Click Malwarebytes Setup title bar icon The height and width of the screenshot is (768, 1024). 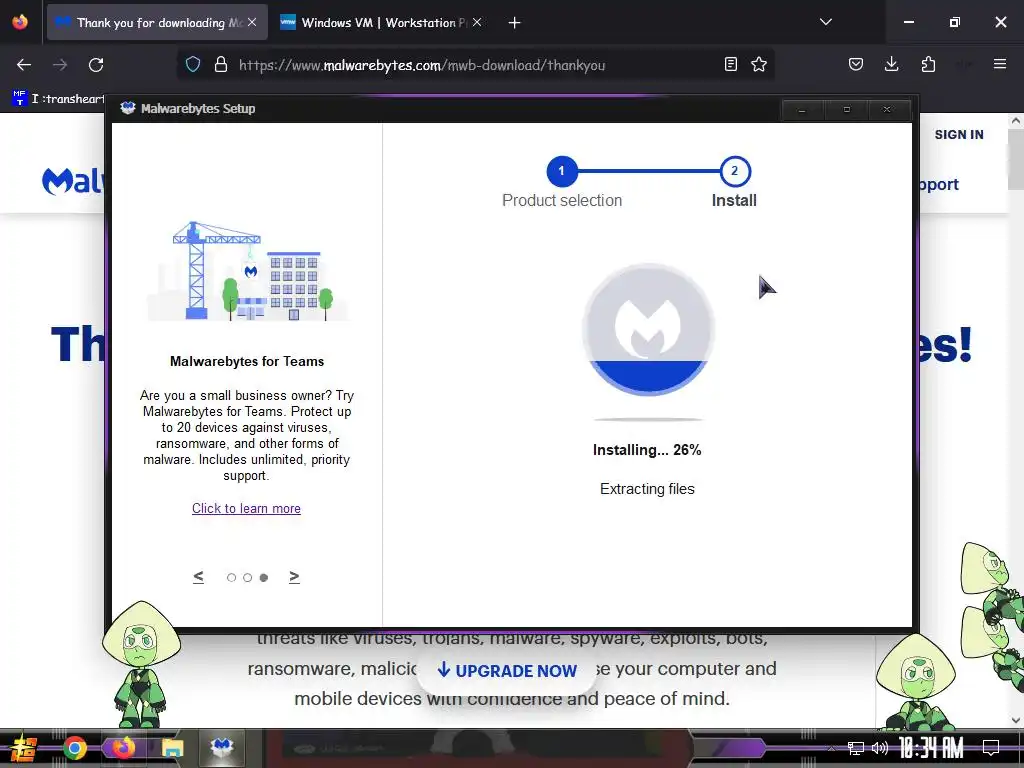[127, 108]
